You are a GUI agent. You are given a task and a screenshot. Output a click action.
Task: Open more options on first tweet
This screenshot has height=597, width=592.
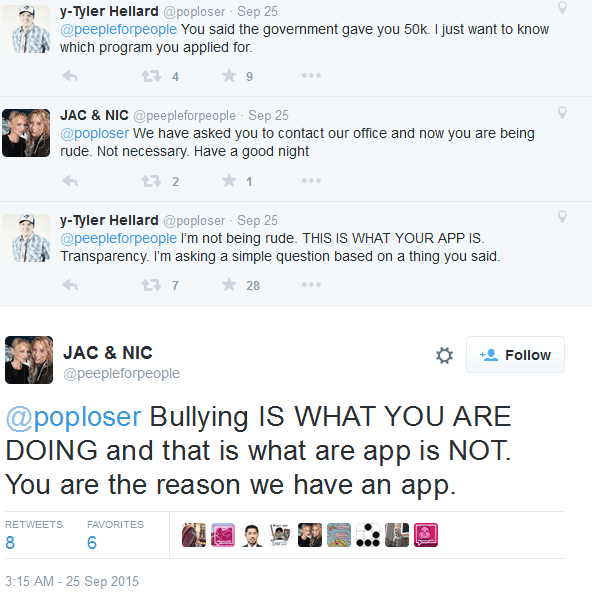tap(311, 76)
